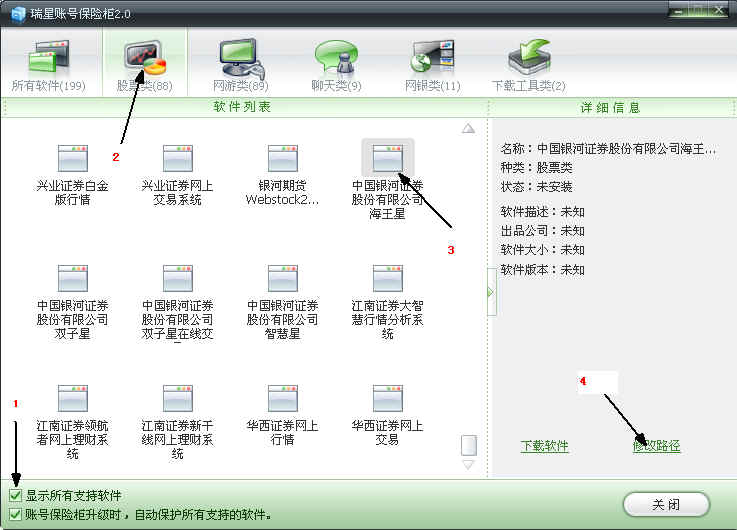
Task: Click the 下载软件 link
Action: pyautogui.click(x=544, y=446)
